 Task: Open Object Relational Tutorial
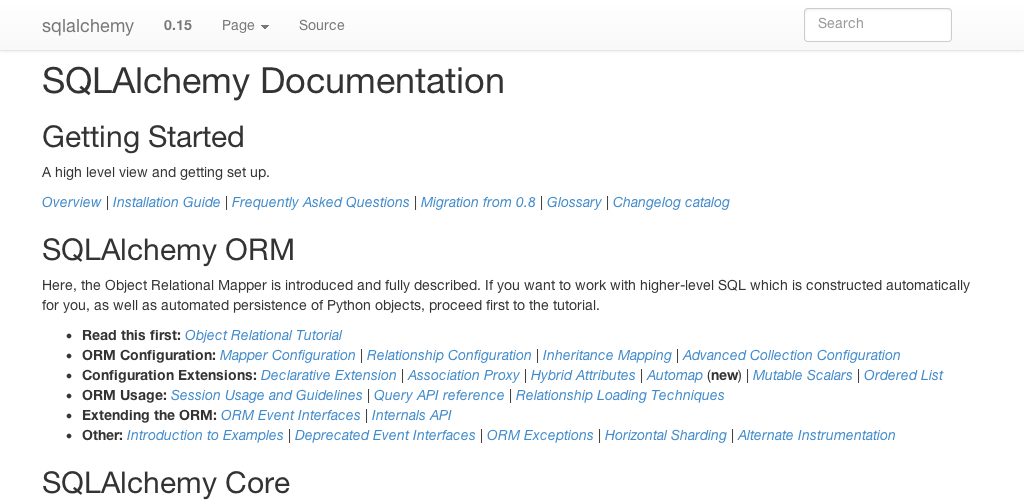tap(263, 336)
